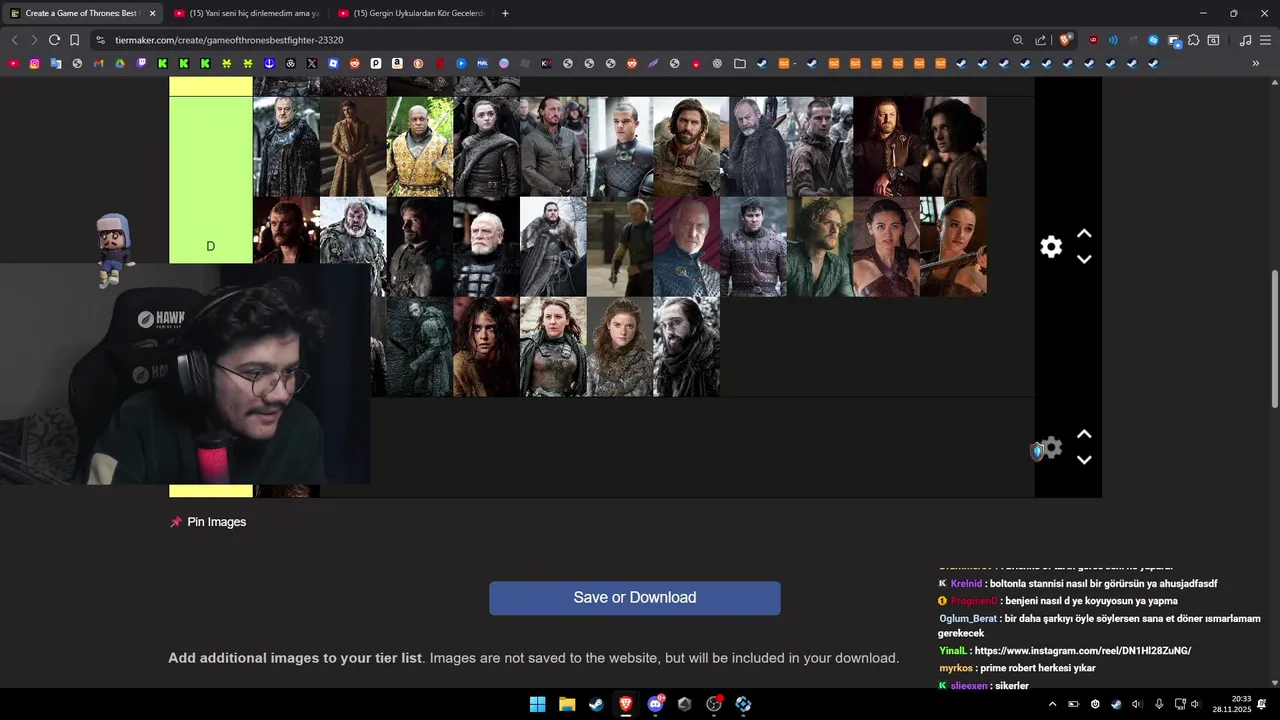Select the Tywin Lannister character image in D tier
This screenshot has width=1280, height=720.
(x=687, y=247)
